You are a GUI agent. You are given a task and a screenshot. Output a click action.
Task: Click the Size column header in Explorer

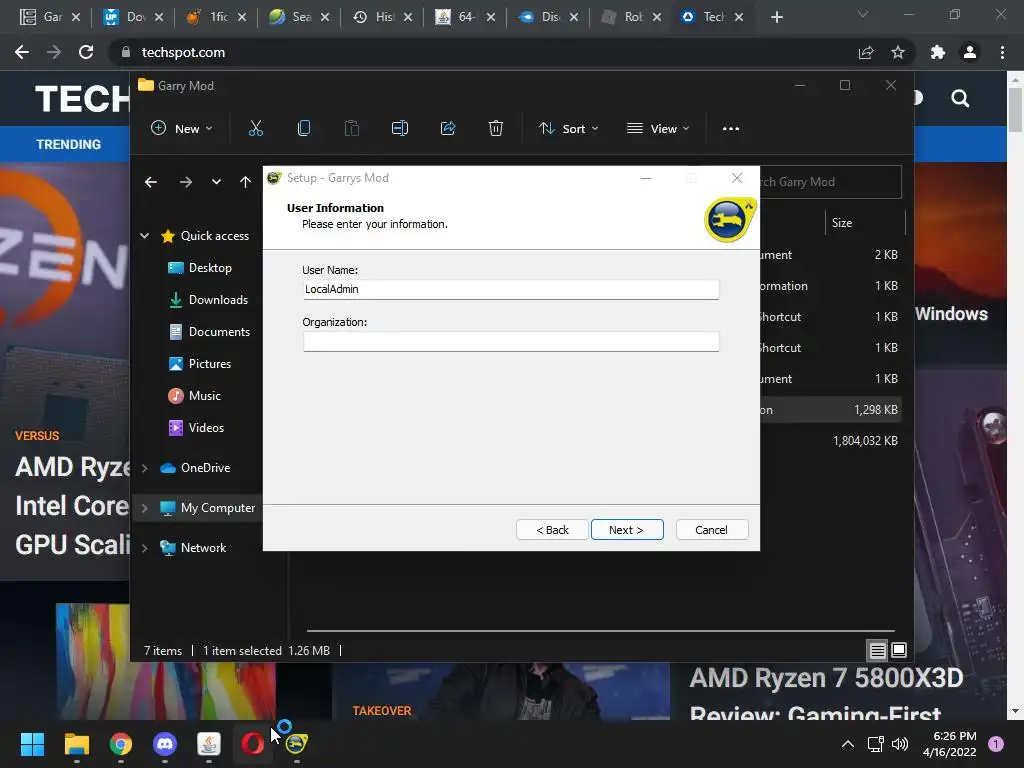click(865, 223)
